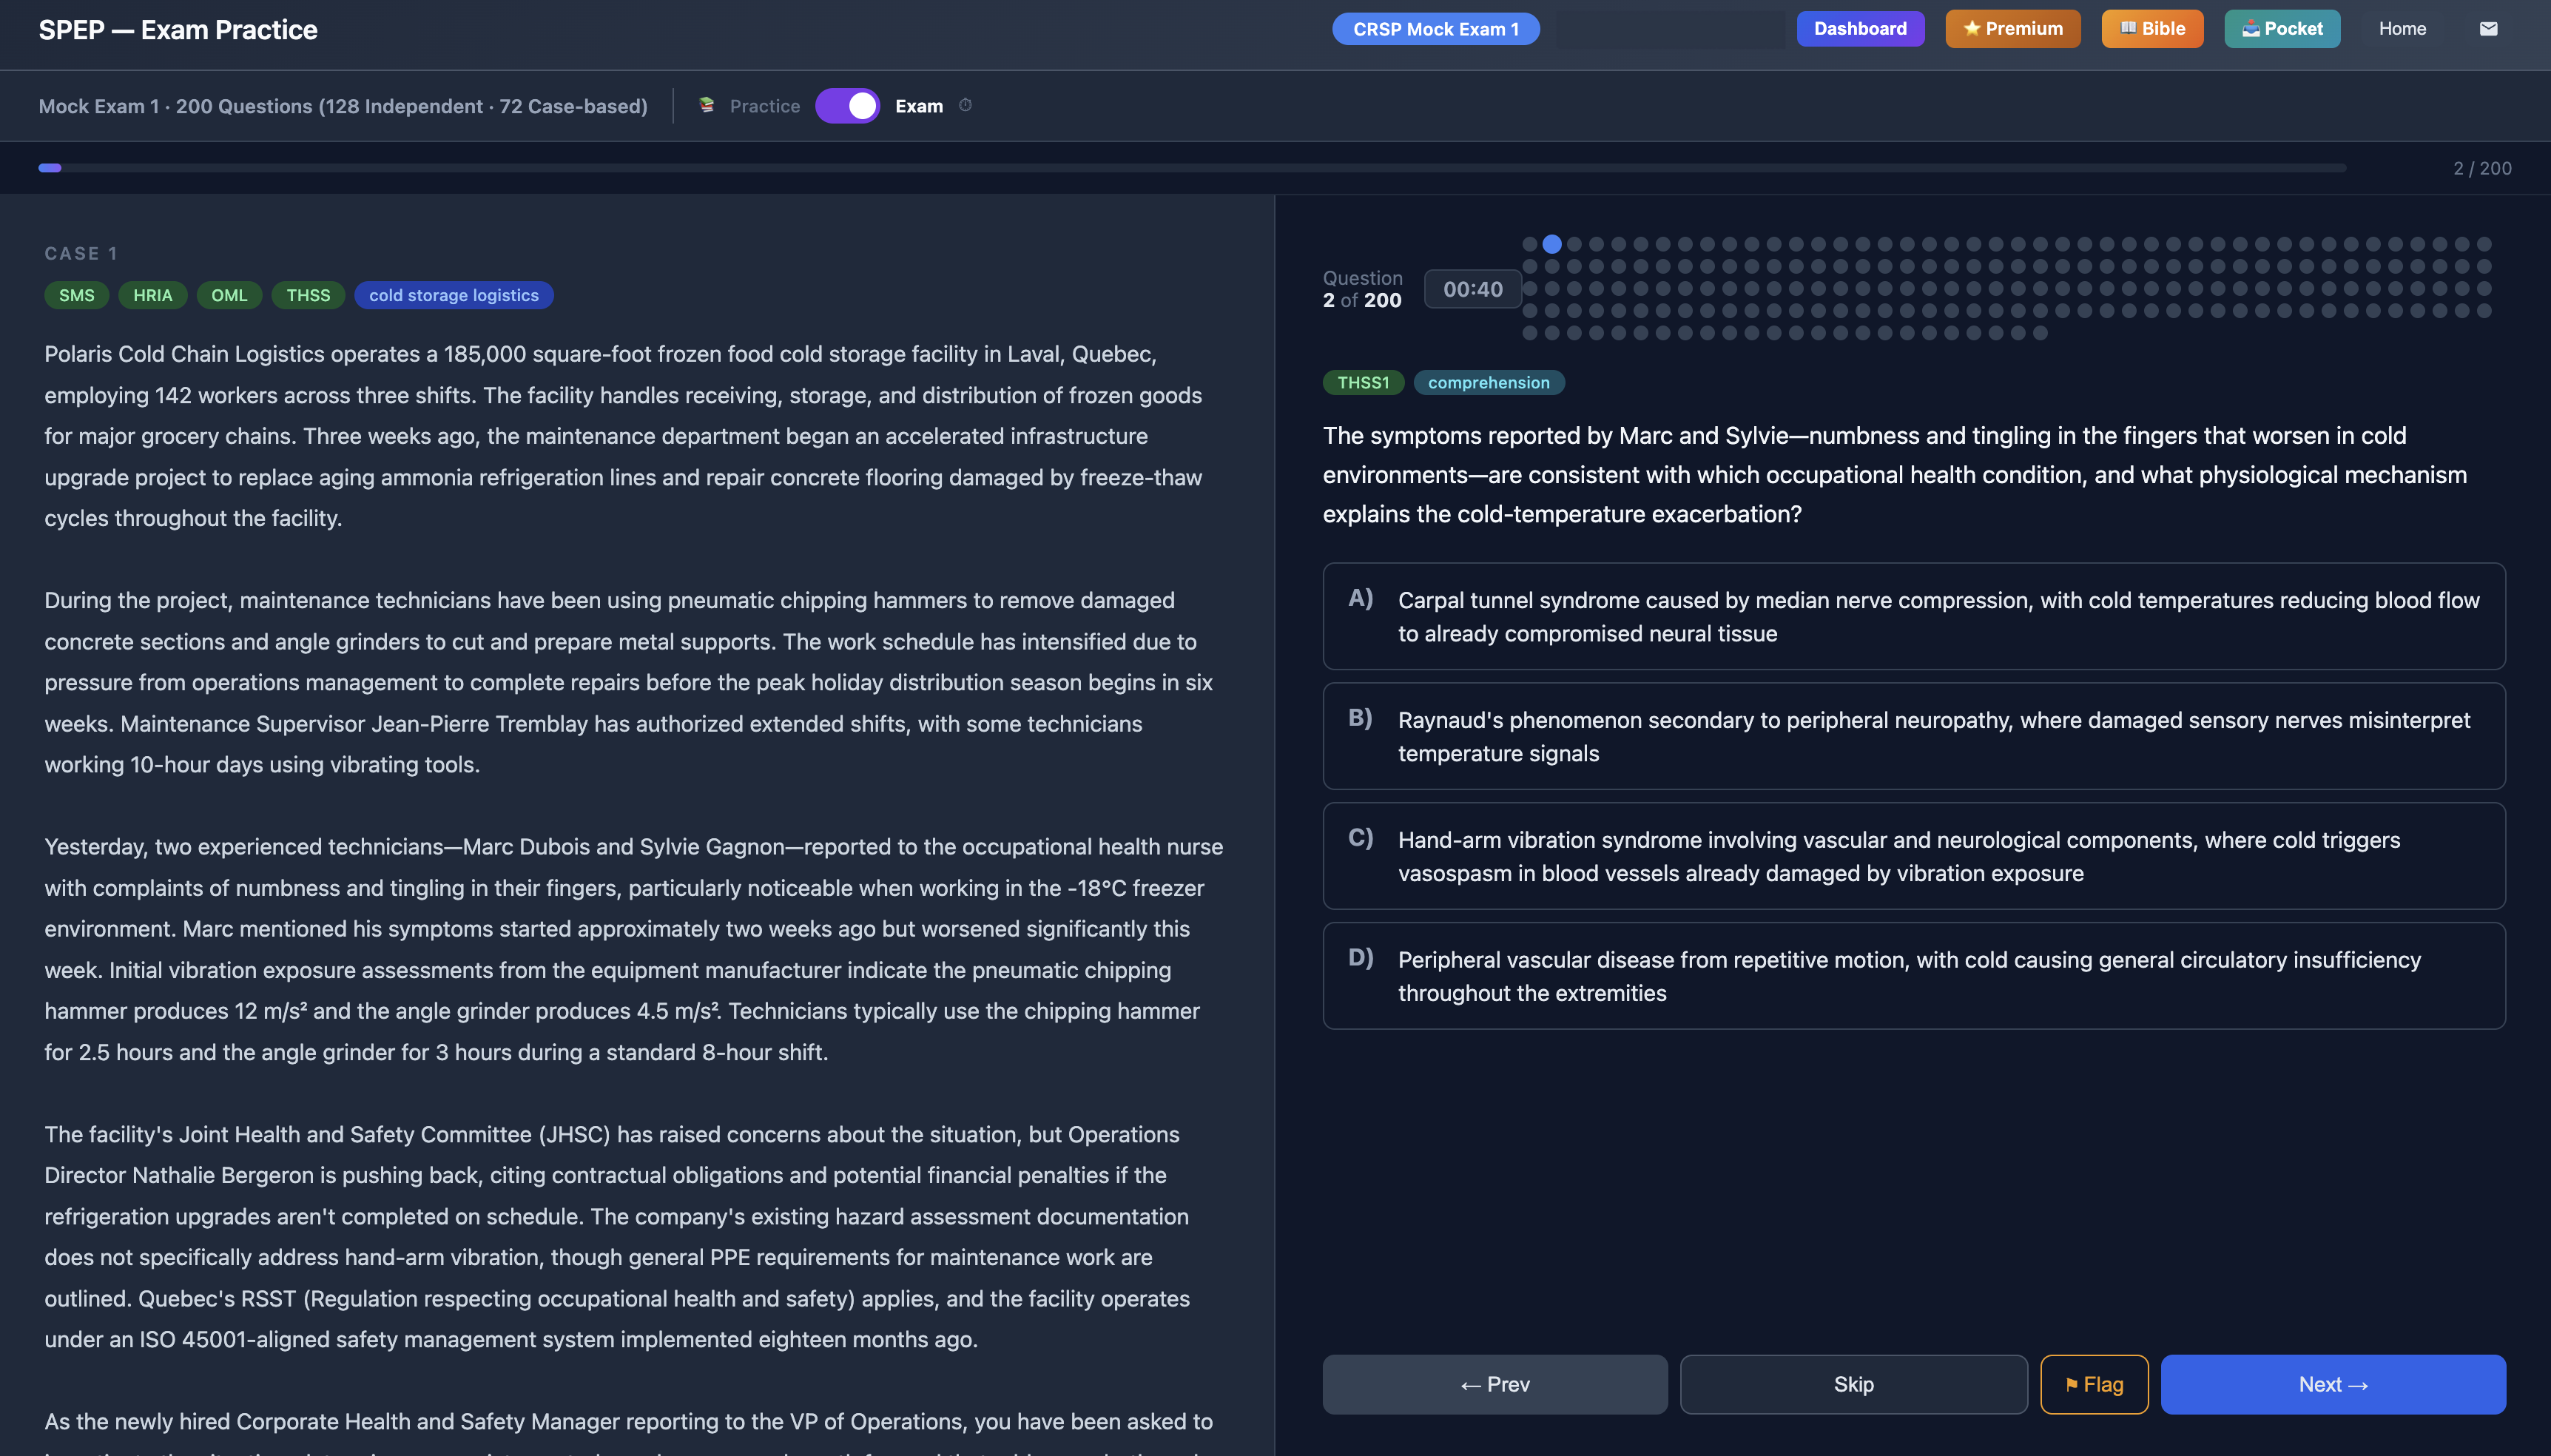Screen dimensions: 2551x1456
Task: Click the empty header search field
Action: [1670, 29]
